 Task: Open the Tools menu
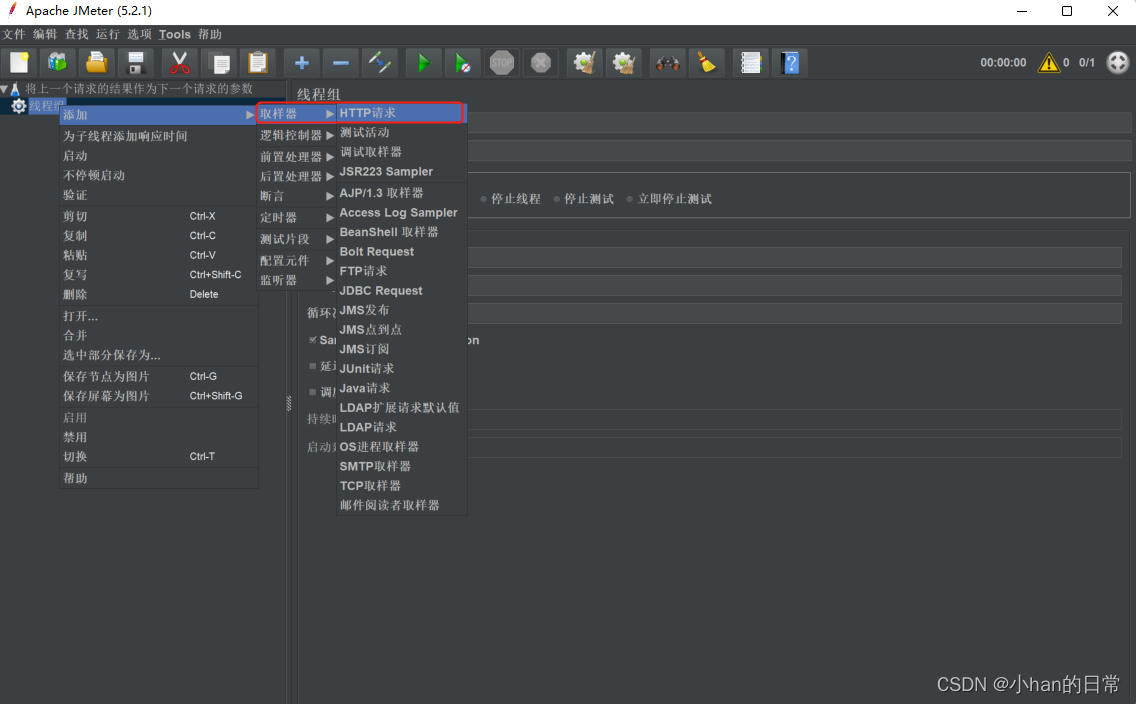click(x=175, y=34)
